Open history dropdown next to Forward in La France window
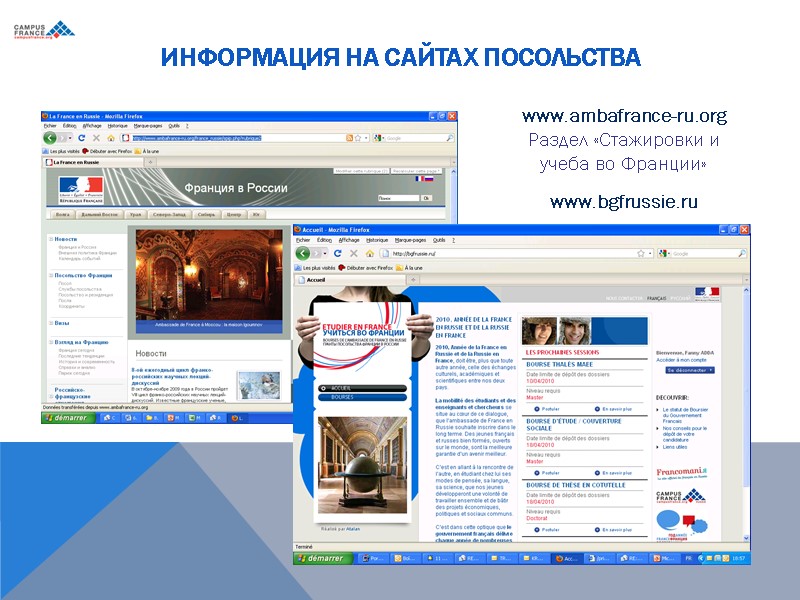 tap(70, 138)
